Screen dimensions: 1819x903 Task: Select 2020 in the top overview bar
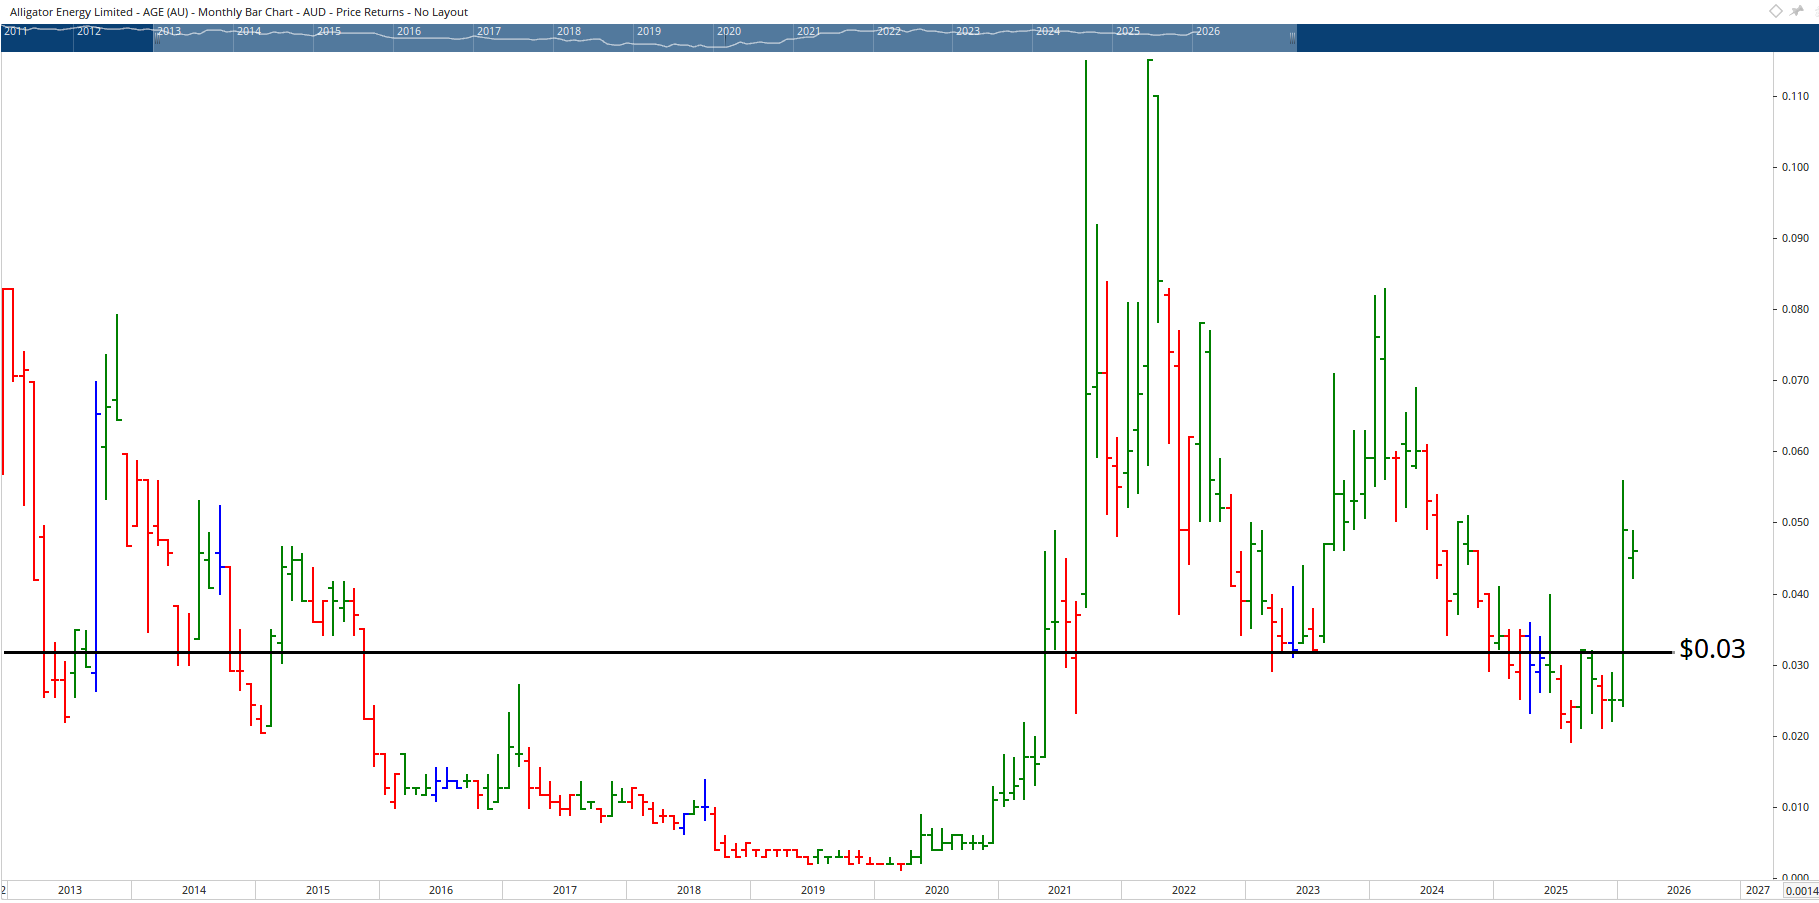click(x=729, y=31)
